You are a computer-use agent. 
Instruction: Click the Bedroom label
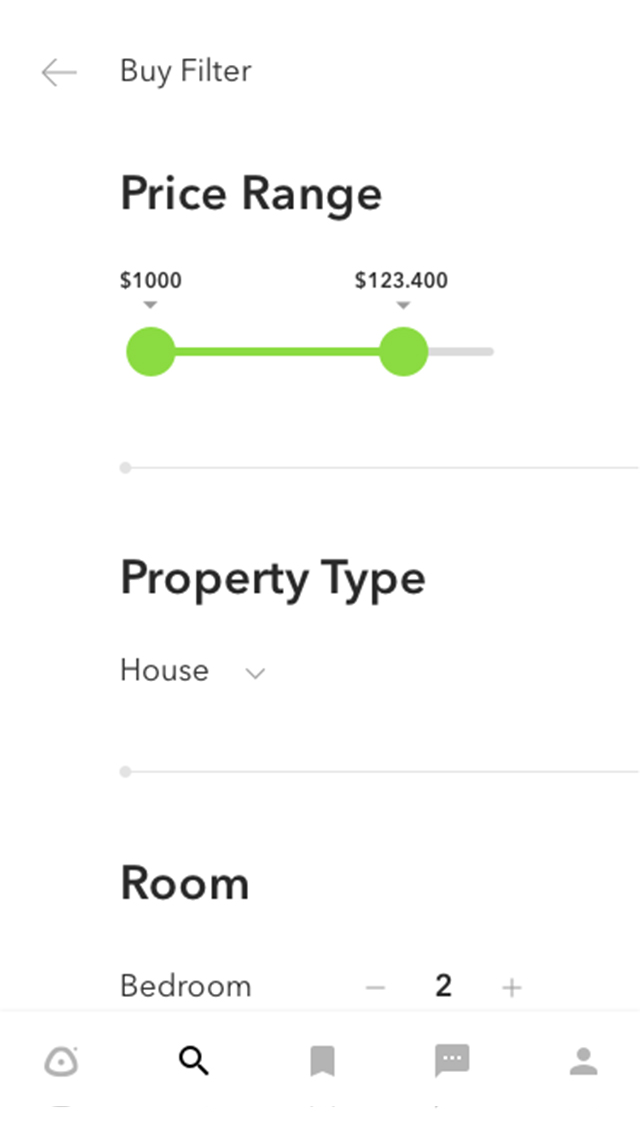(x=186, y=986)
